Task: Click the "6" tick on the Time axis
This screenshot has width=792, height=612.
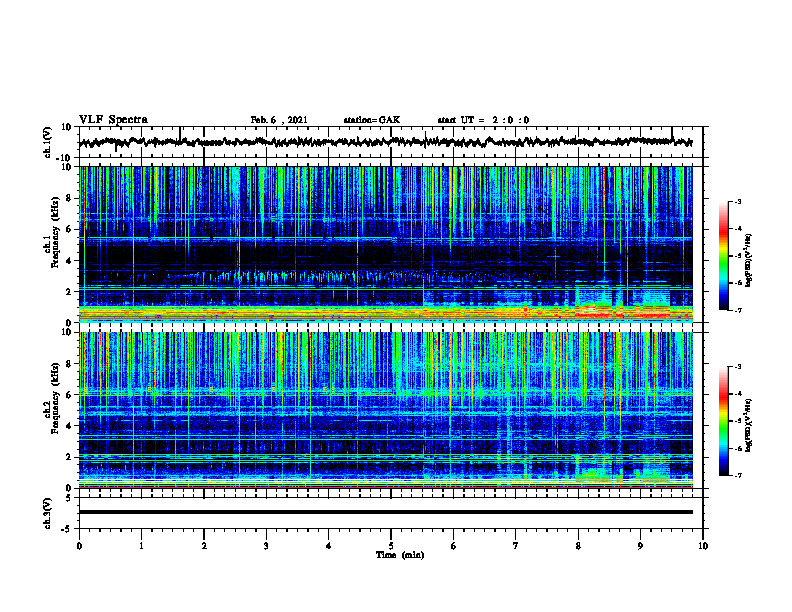Action: (454, 546)
